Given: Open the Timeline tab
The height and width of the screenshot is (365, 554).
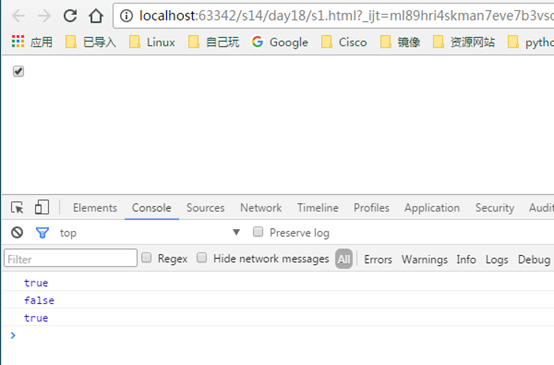Looking at the screenshot, I should (x=318, y=208).
